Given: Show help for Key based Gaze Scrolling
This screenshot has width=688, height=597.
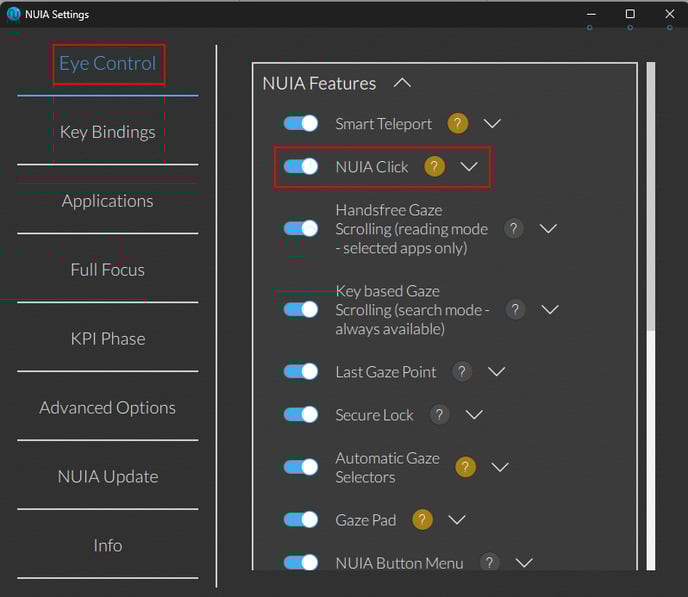Looking at the screenshot, I should 516,310.
